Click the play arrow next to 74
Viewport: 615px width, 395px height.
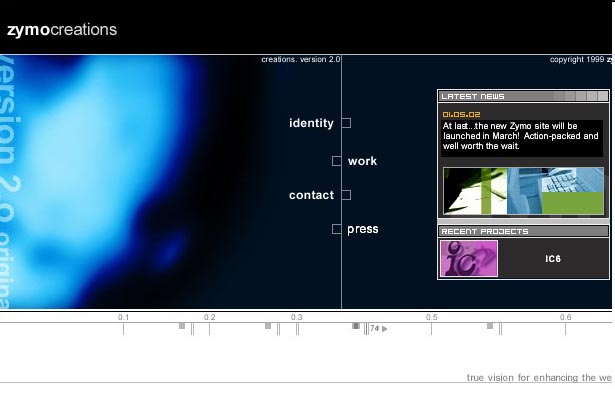(385, 329)
